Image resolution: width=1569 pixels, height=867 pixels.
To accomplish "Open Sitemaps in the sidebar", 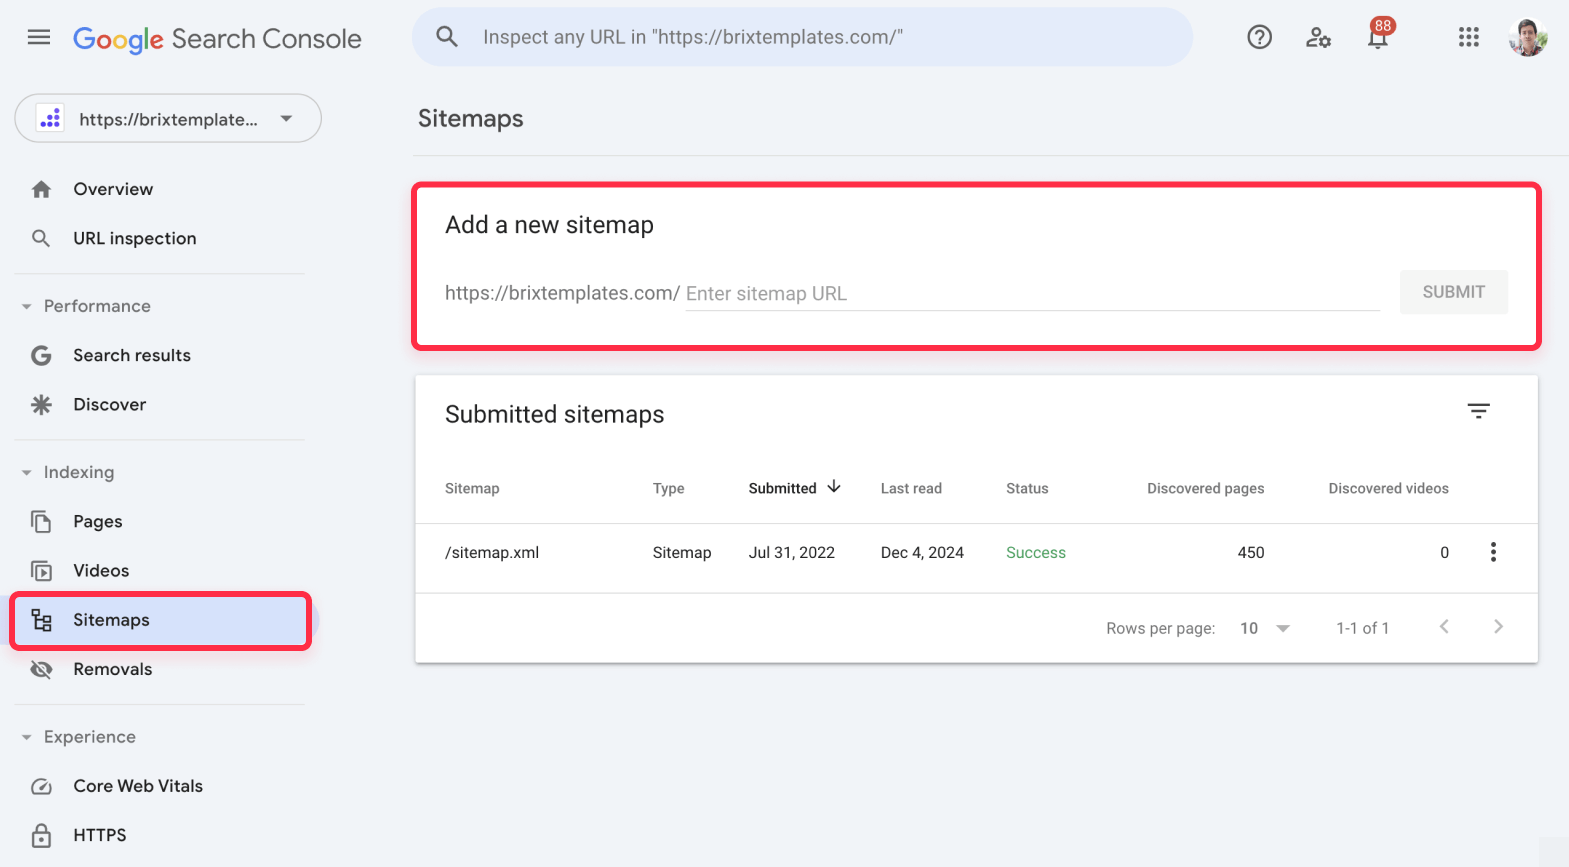I will [x=161, y=620].
